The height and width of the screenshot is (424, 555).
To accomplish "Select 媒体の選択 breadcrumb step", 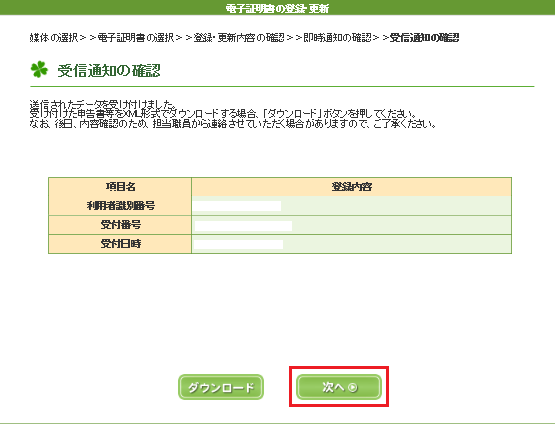I will coord(54,38).
